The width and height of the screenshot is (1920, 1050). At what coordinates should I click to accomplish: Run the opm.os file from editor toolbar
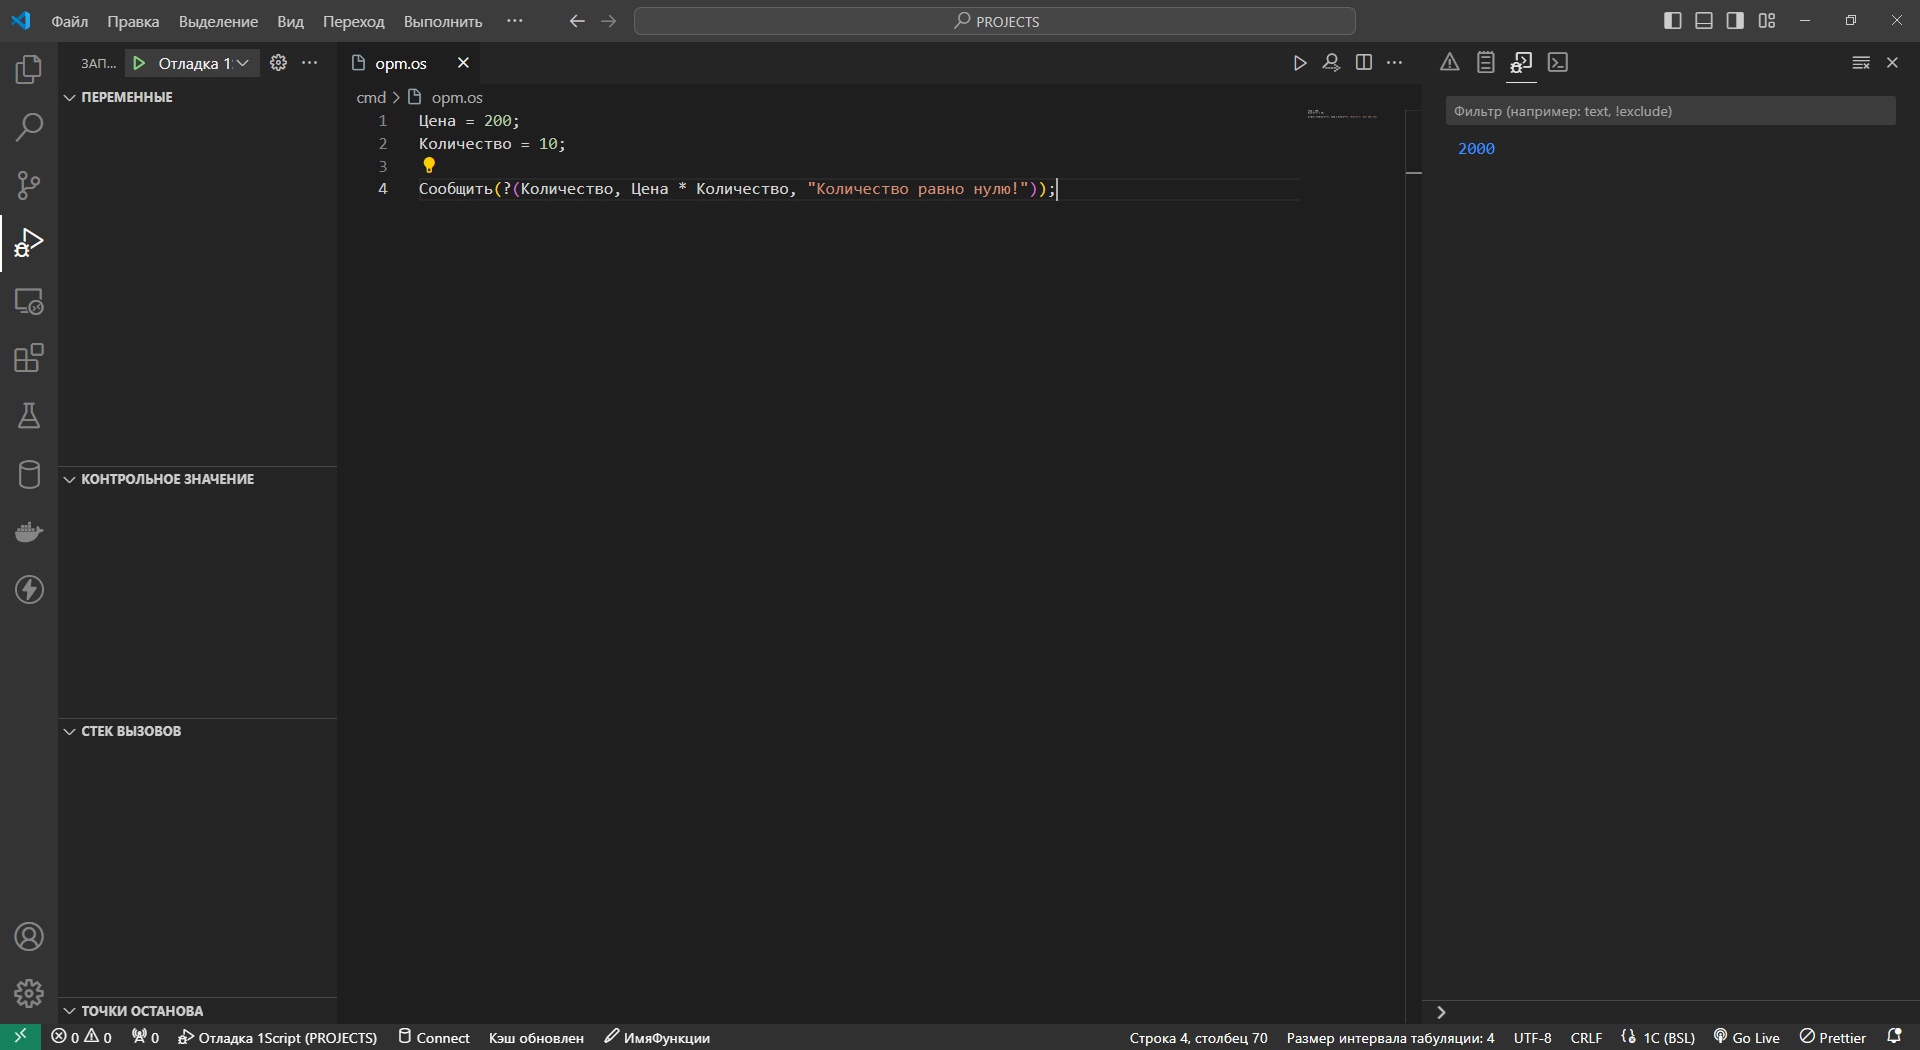1299,63
